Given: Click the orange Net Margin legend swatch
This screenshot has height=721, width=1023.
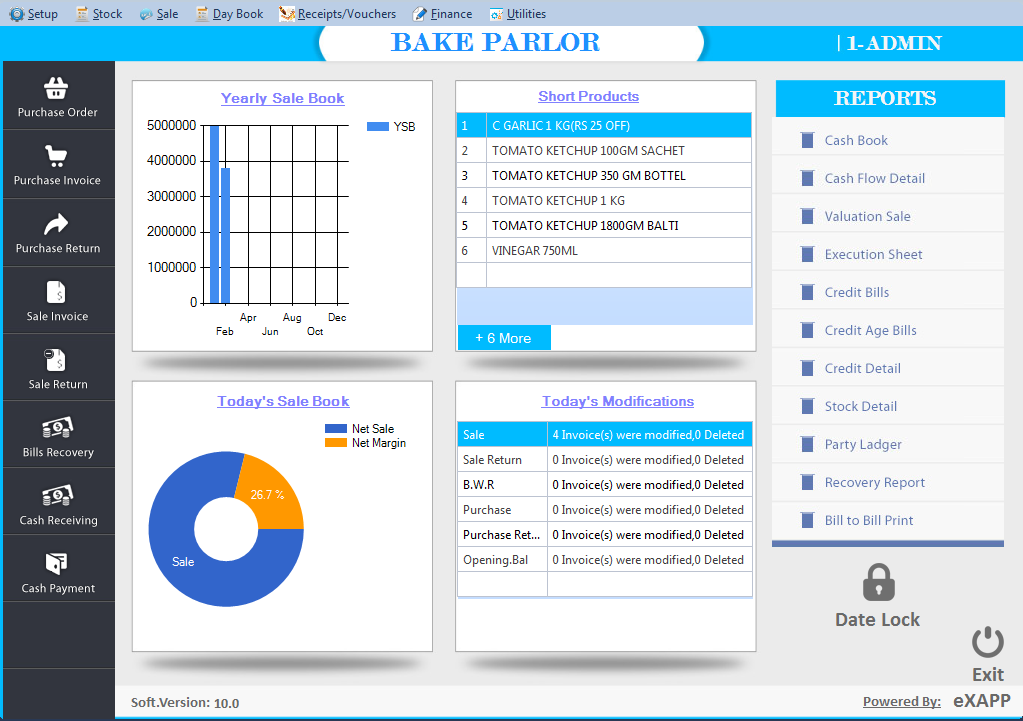Looking at the screenshot, I should pyautogui.click(x=335, y=443).
